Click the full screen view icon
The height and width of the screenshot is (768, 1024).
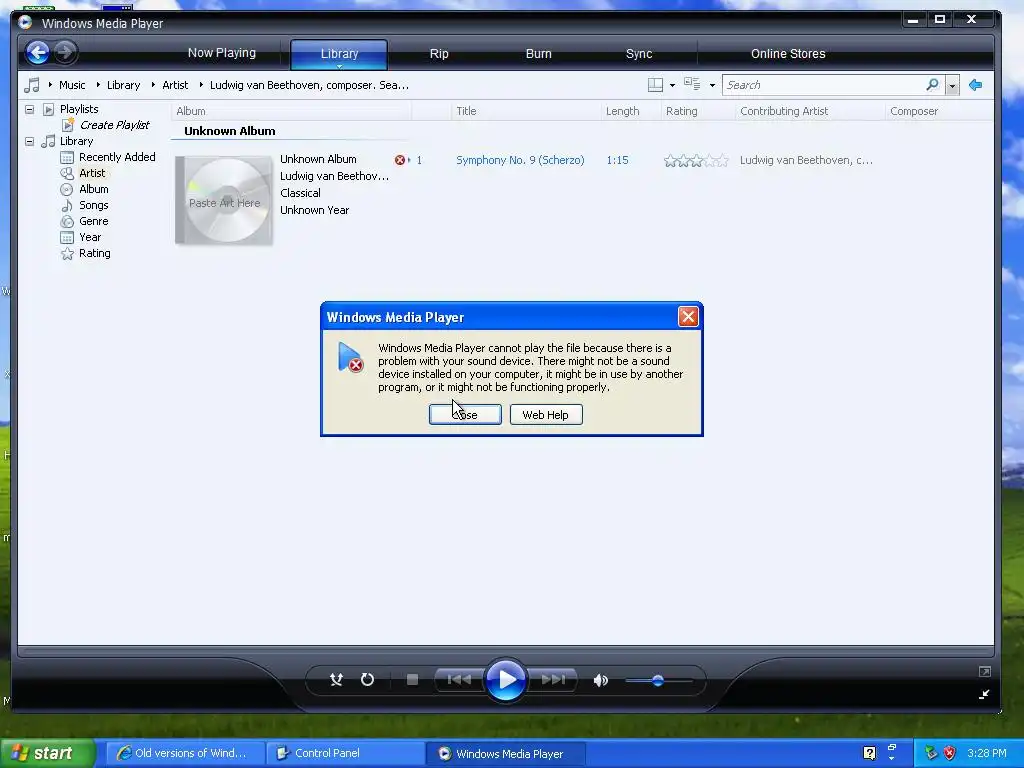[985, 671]
